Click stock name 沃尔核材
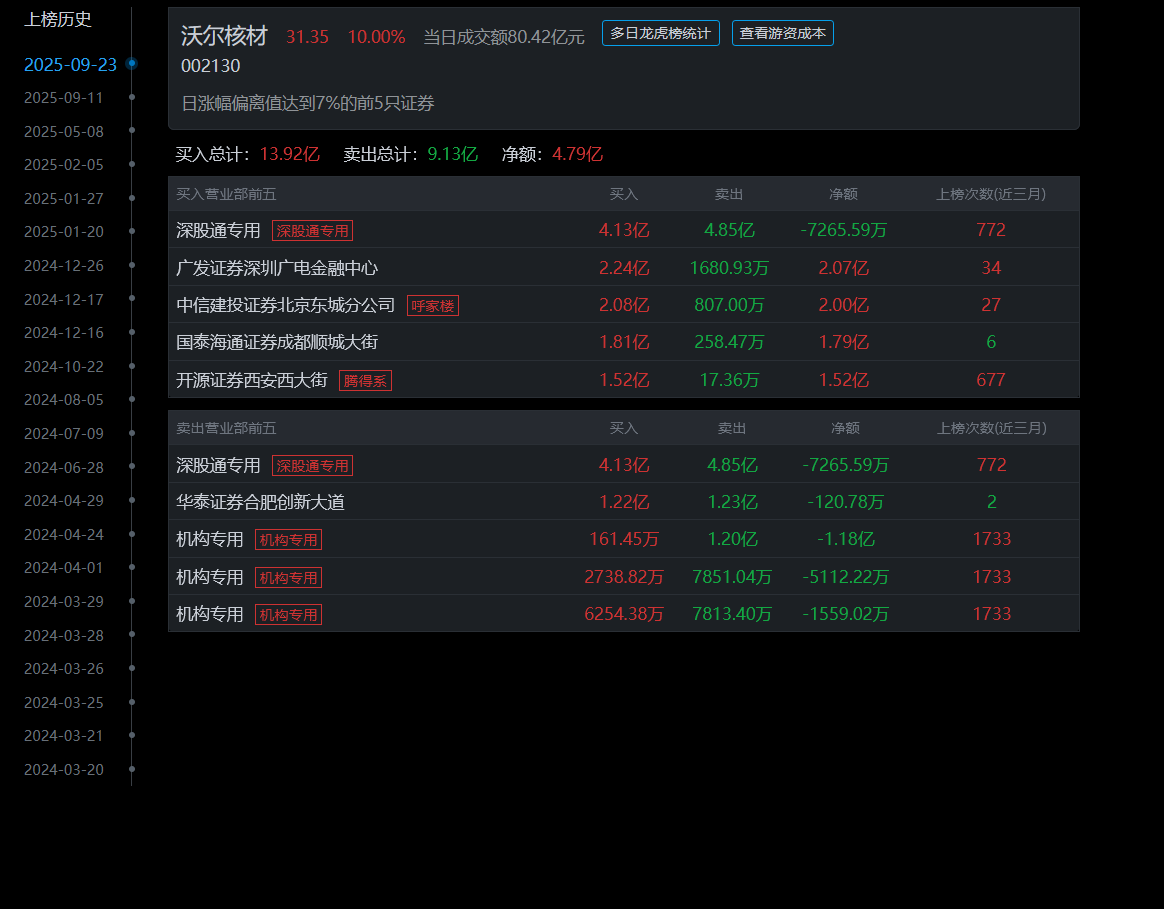This screenshot has height=909, width=1164. [224, 36]
